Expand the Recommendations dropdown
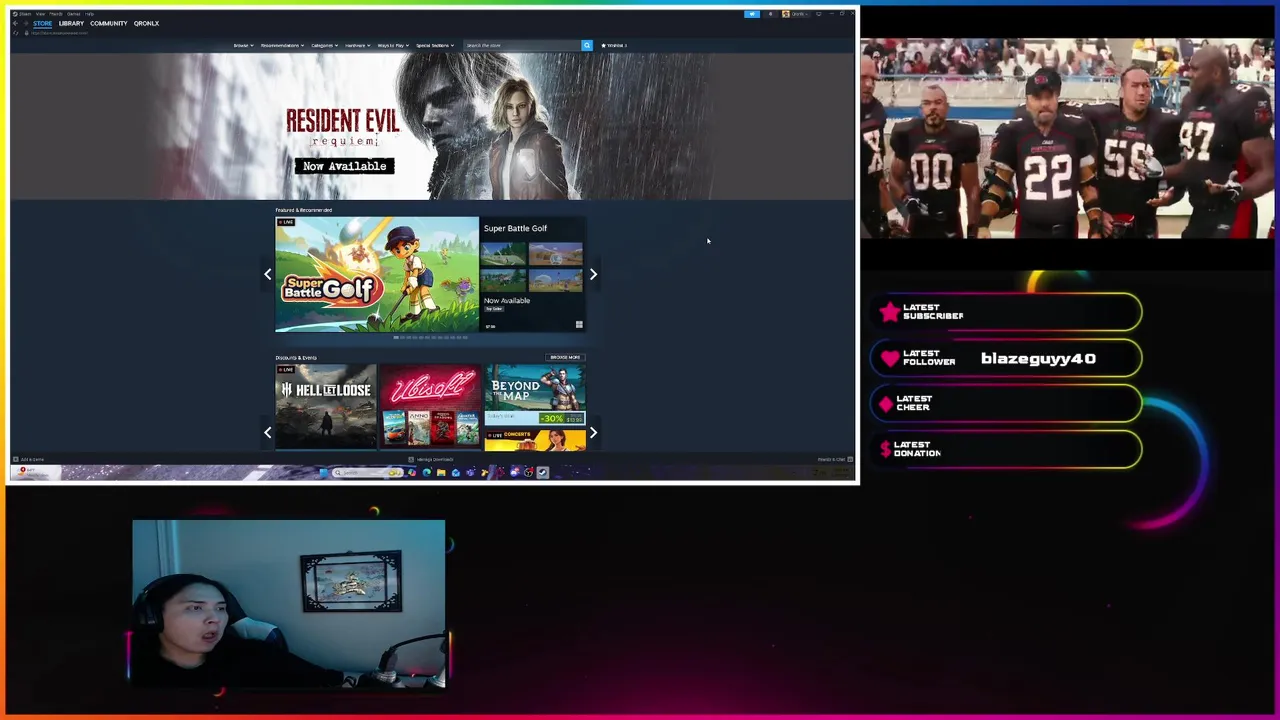Viewport: 1280px width, 720px height. click(x=282, y=45)
